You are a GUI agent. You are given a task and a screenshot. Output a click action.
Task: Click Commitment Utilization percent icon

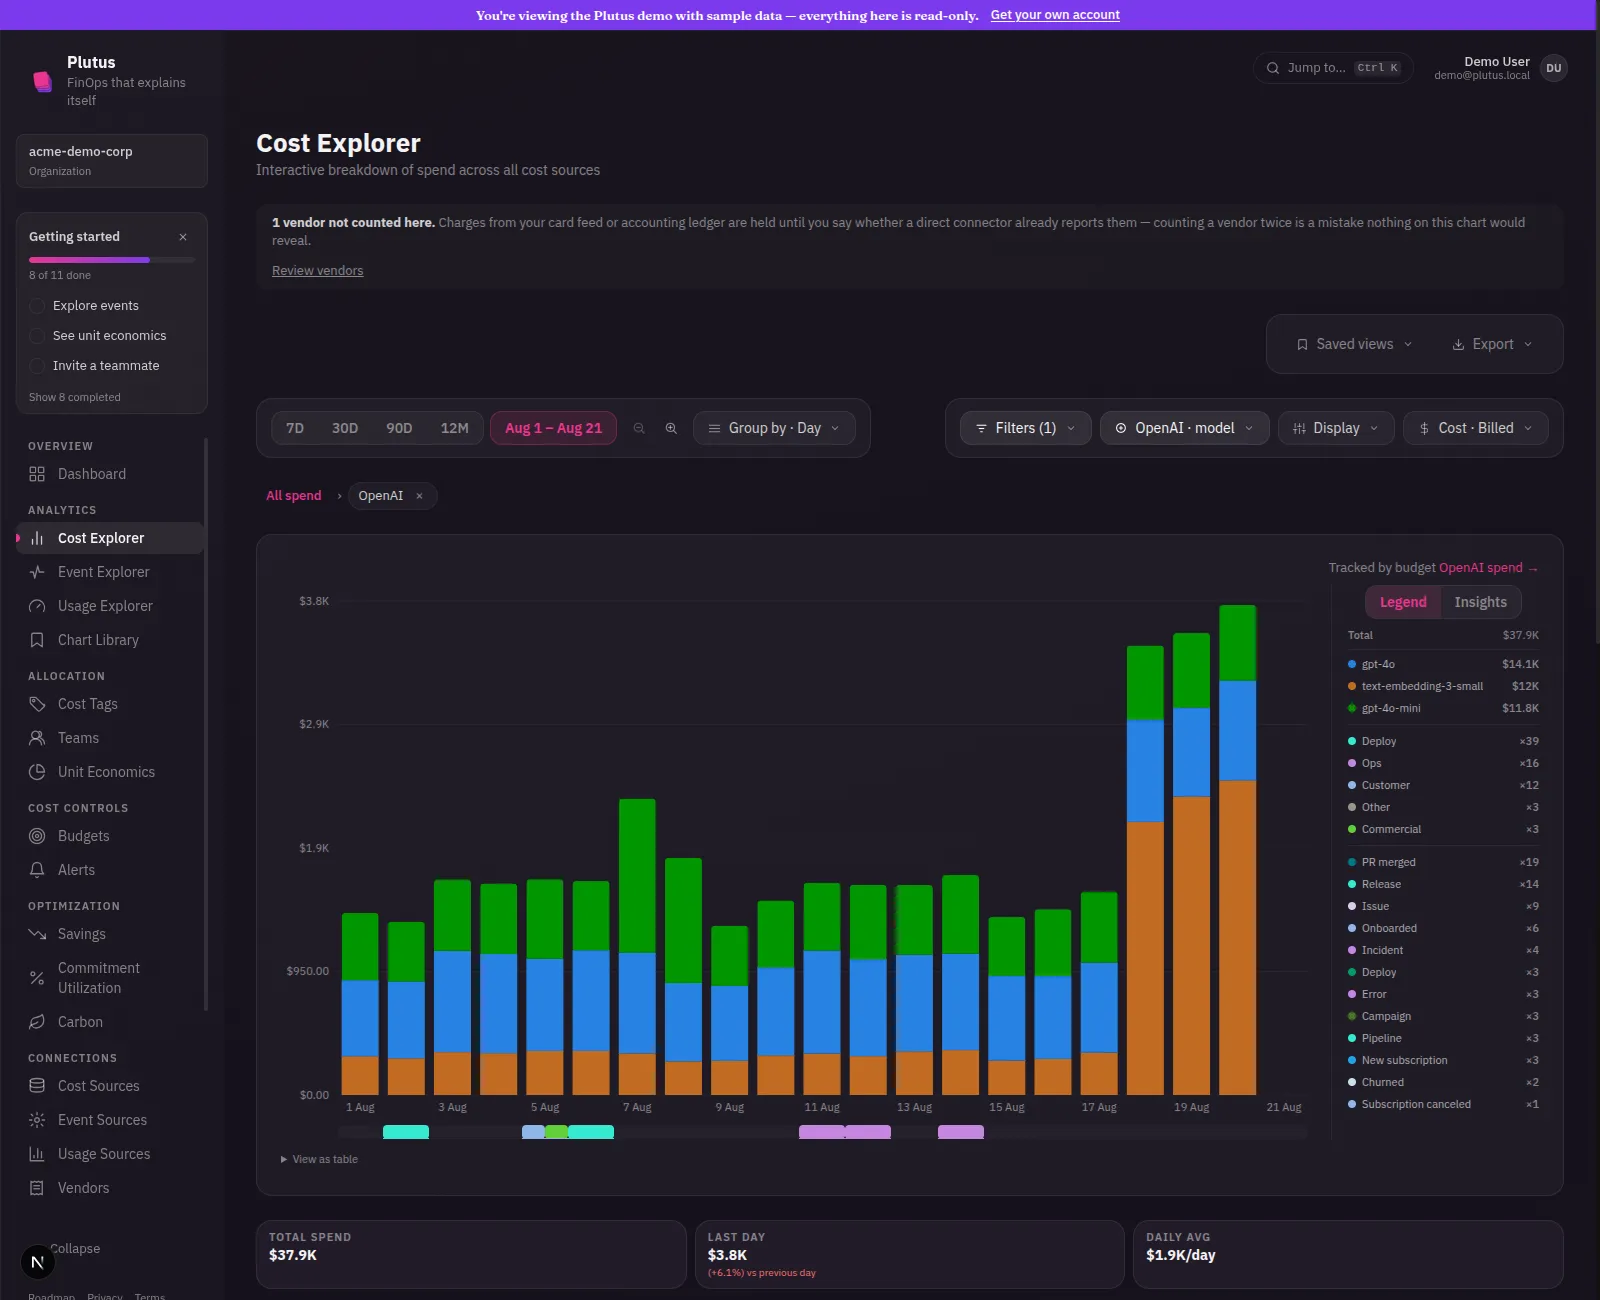pos(37,978)
